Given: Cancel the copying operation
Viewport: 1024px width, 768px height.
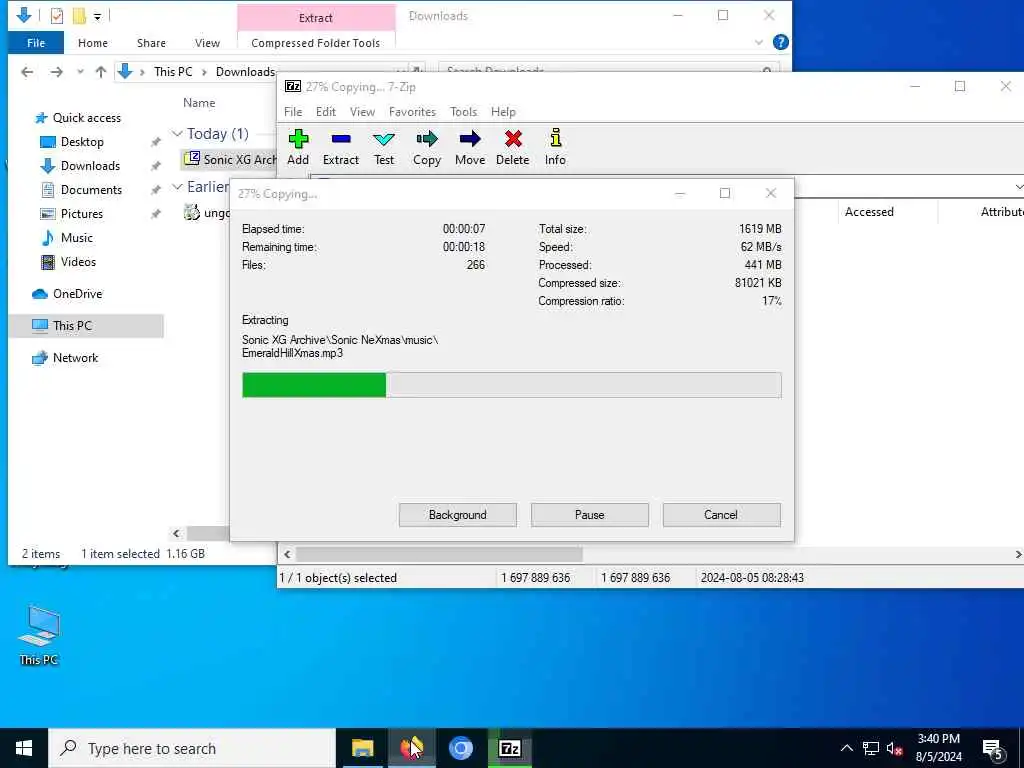Looking at the screenshot, I should (721, 515).
